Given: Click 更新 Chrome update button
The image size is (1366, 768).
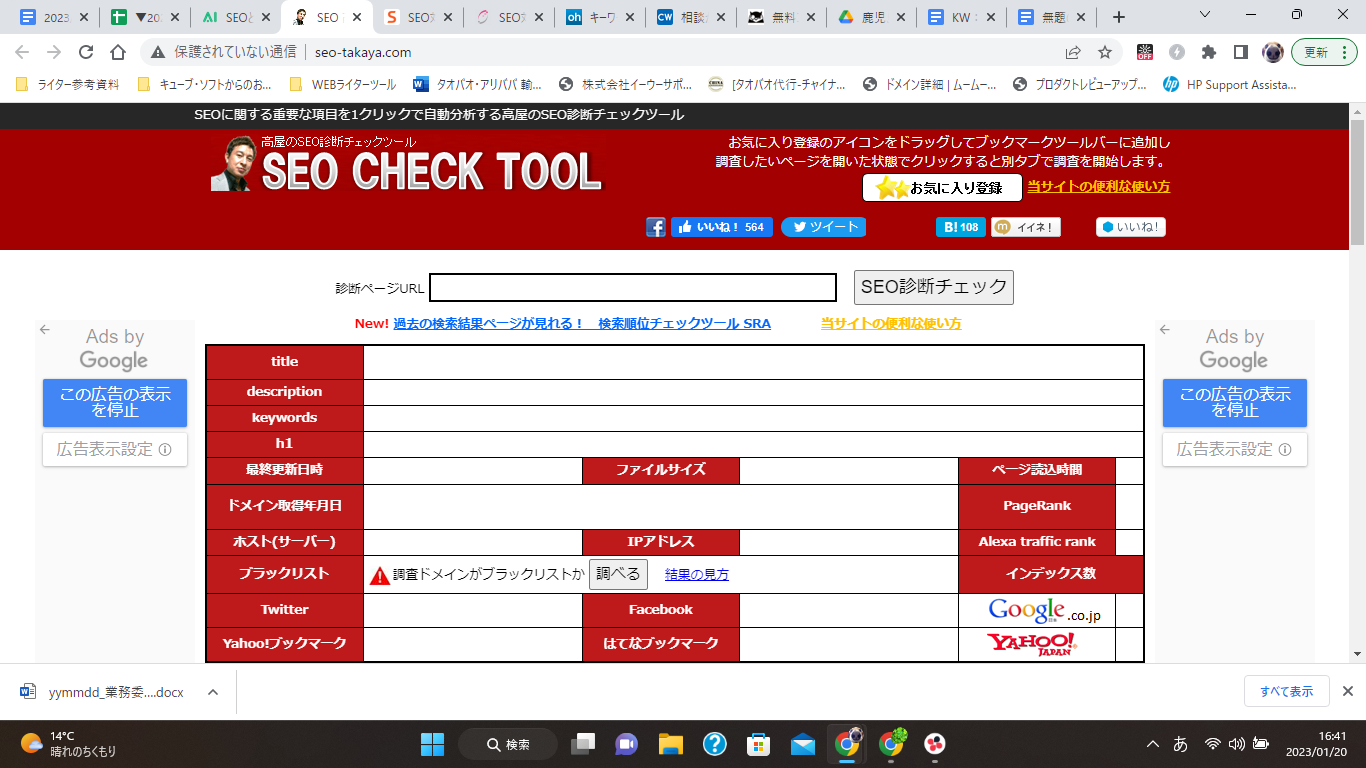Looking at the screenshot, I should click(1324, 52).
